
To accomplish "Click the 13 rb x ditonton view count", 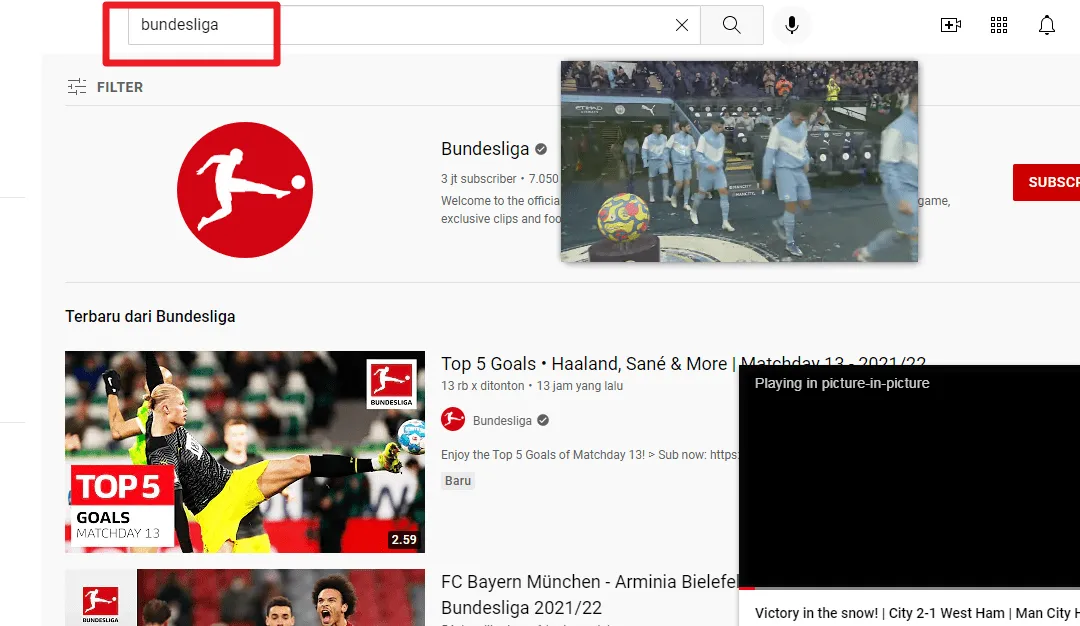I will tap(482, 386).
